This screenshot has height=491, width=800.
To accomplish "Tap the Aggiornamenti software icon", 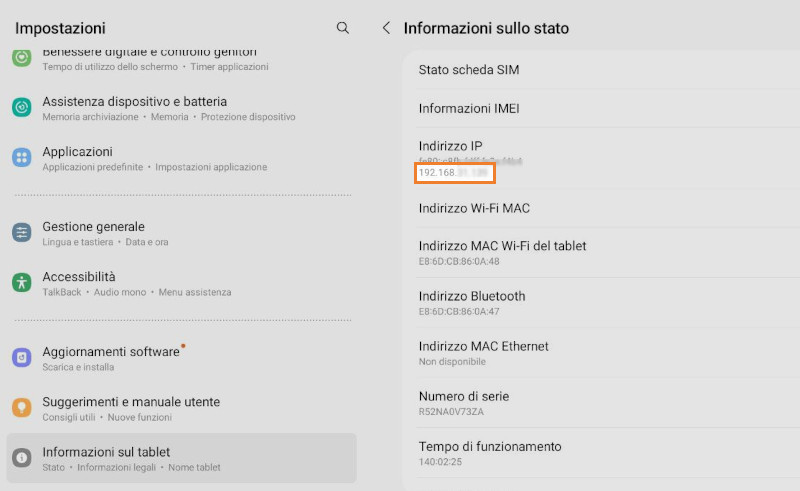I will [21, 358].
